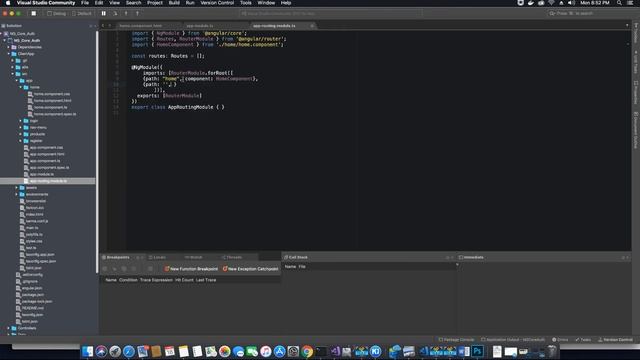
Task: Open the Build menu
Action: (x=174, y=3)
